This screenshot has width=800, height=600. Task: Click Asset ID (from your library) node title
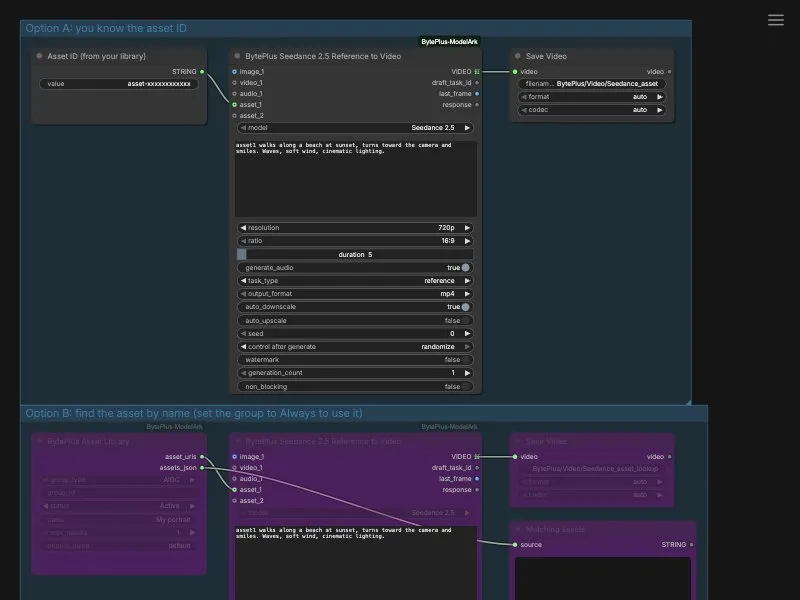(96, 56)
